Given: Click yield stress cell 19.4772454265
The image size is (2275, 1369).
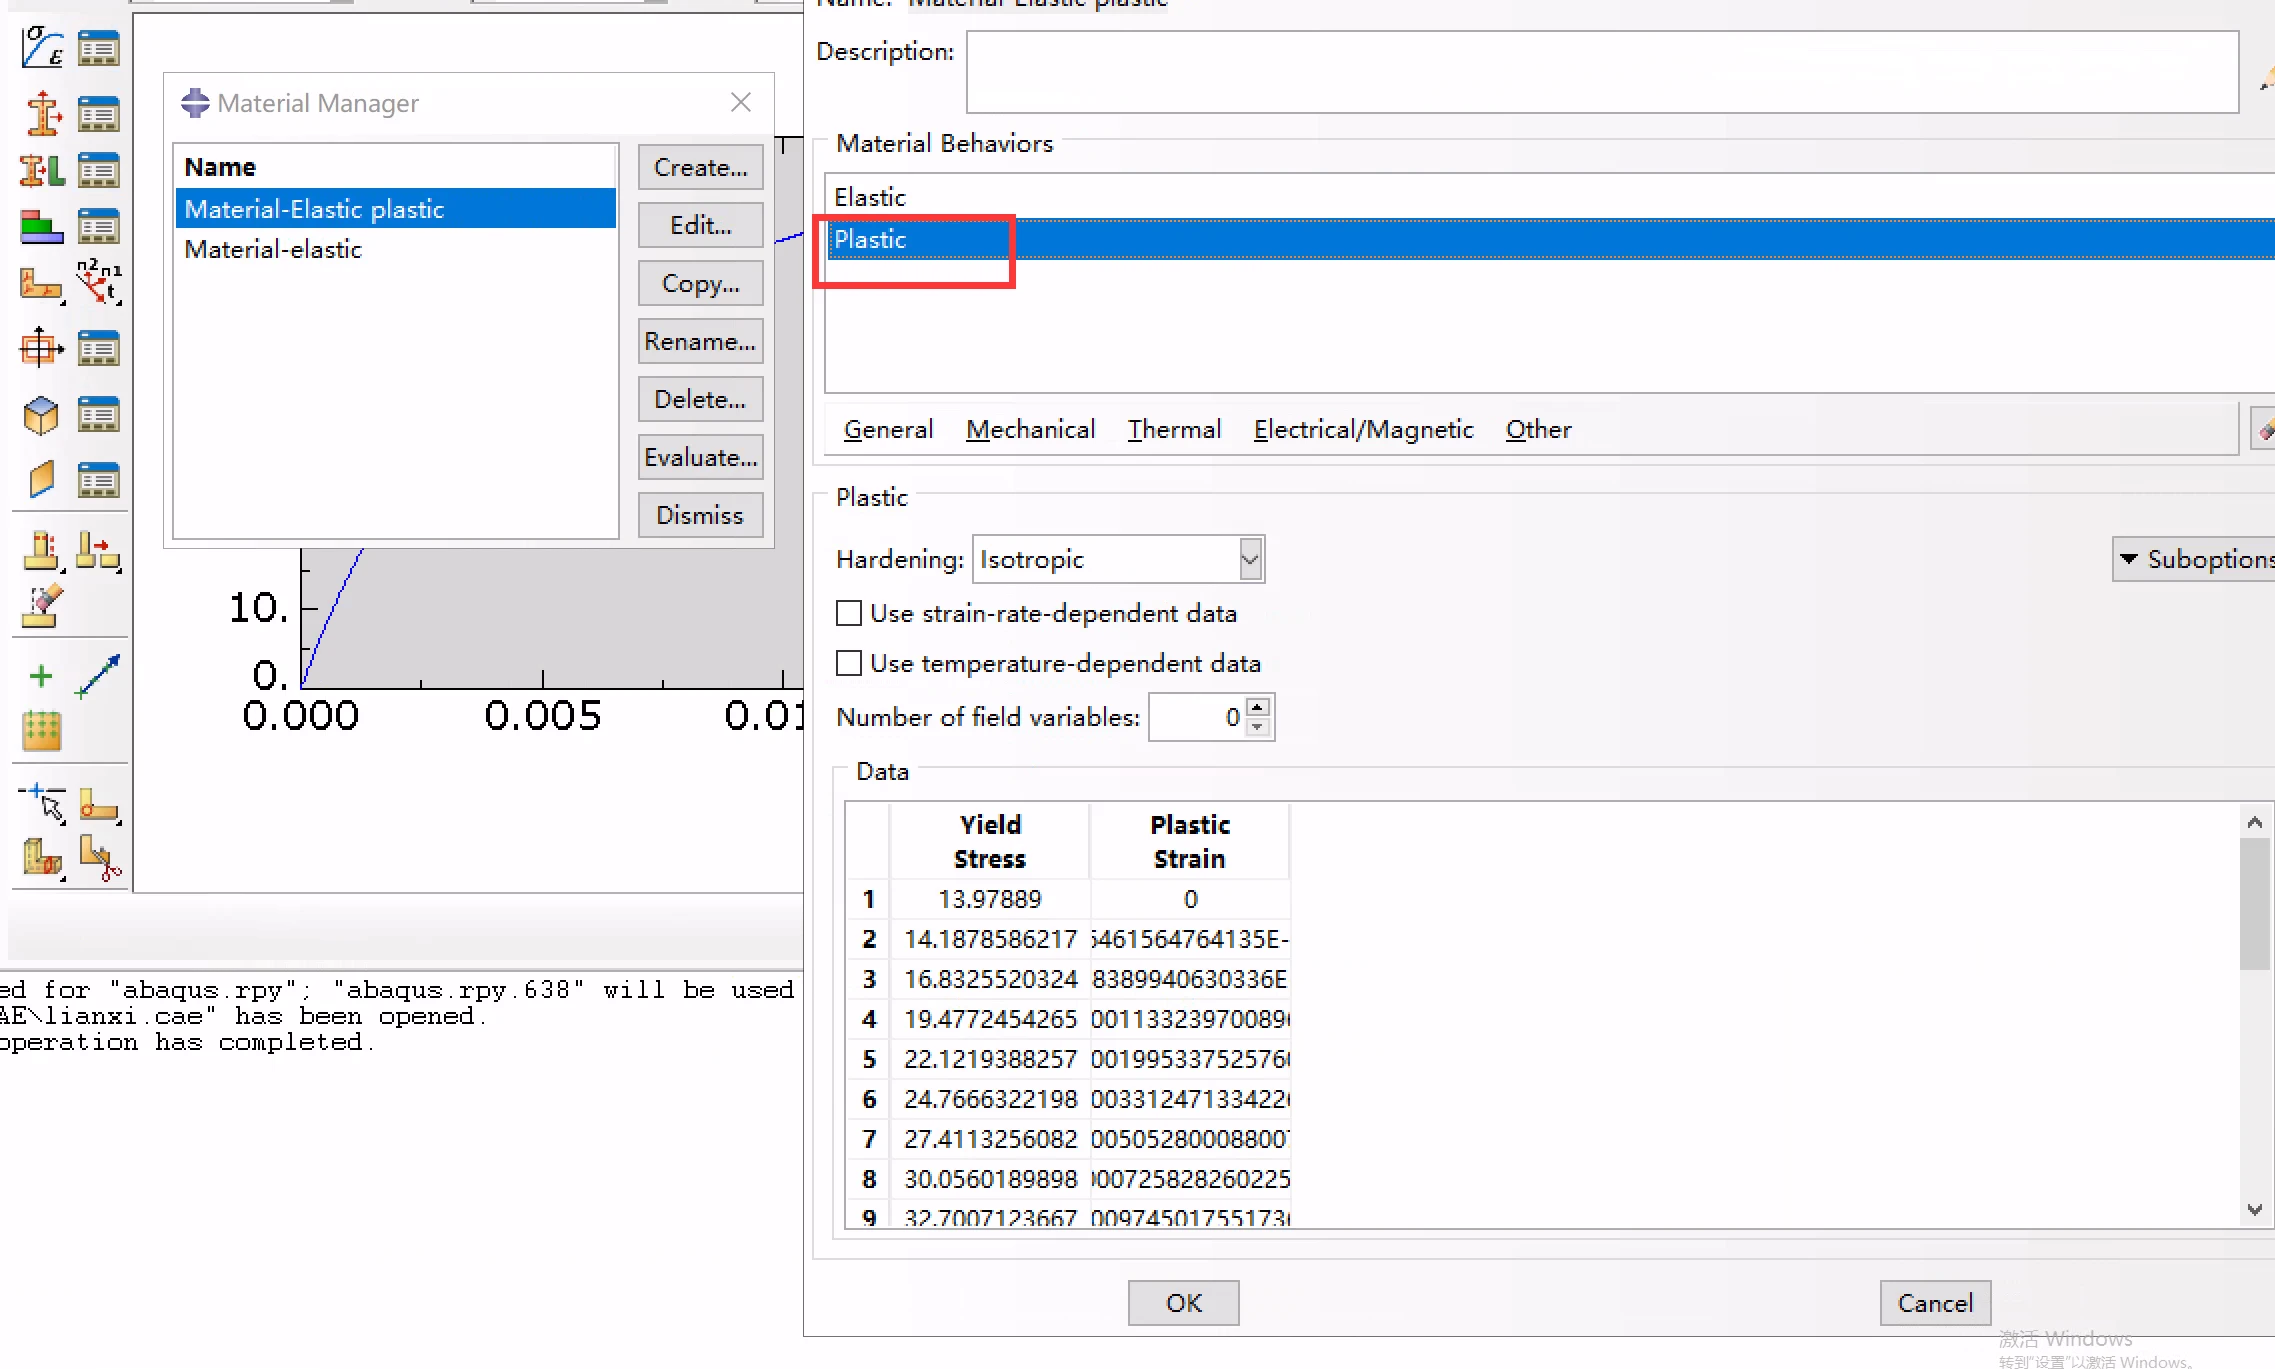Looking at the screenshot, I should click(990, 1019).
